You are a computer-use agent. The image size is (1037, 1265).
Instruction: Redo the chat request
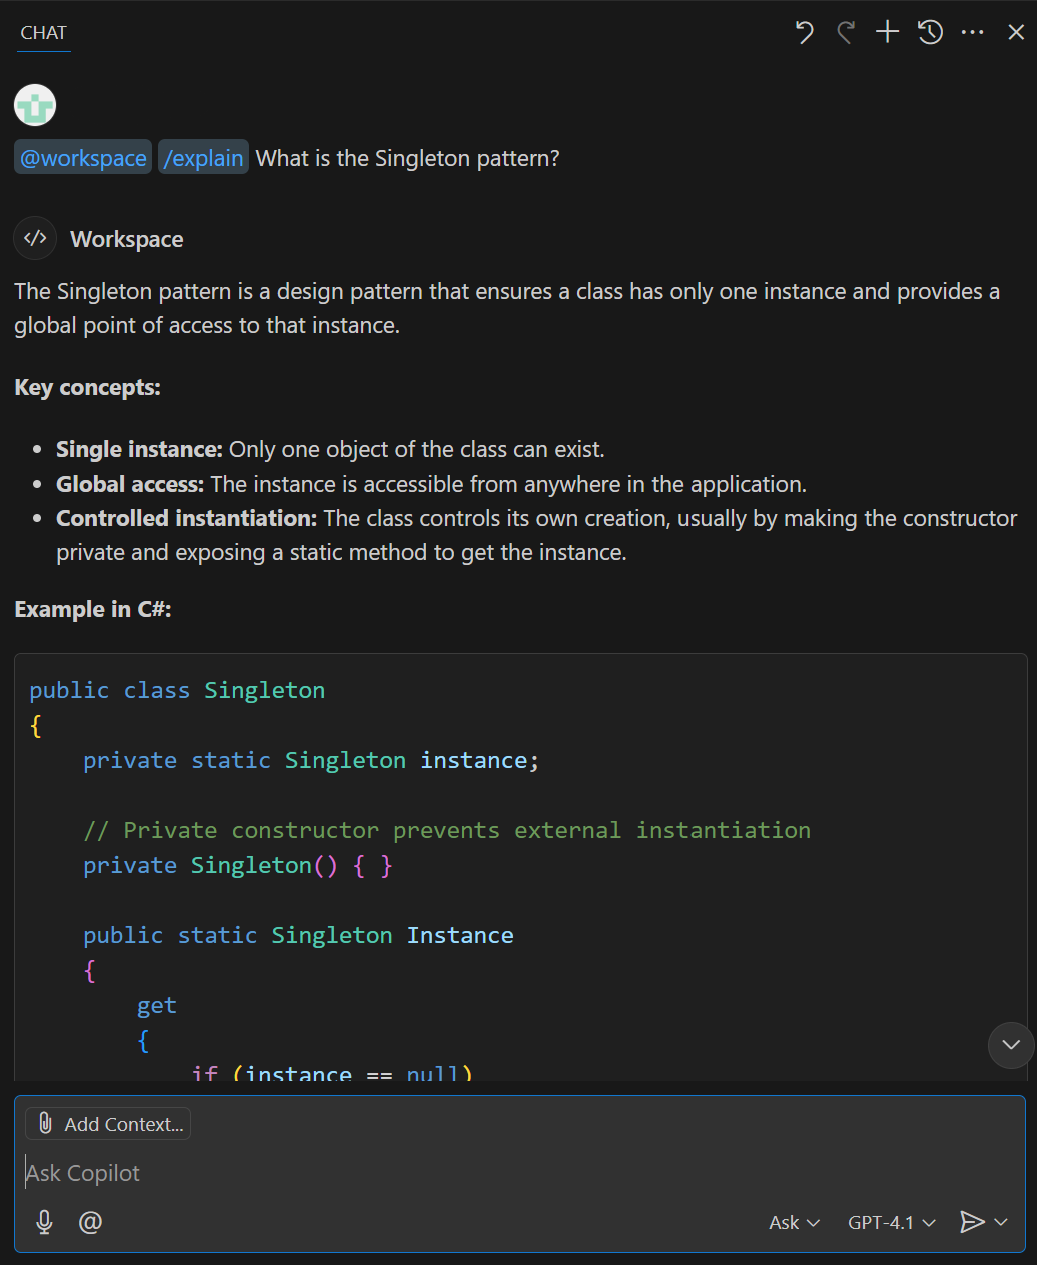point(845,31)
